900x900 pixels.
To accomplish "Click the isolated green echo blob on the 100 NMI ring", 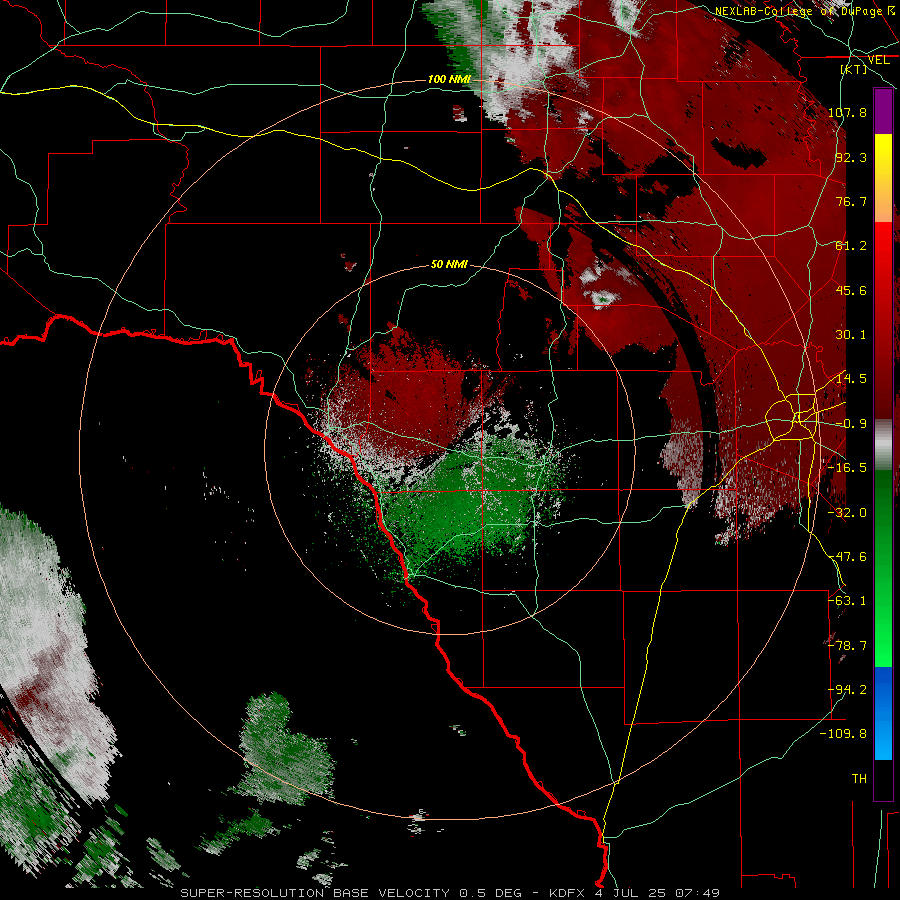I will click(284, 749).
